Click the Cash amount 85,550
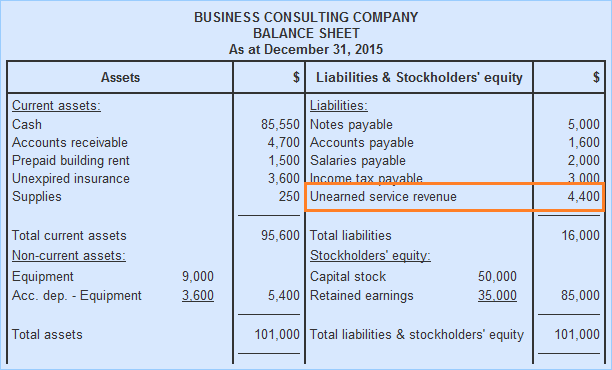The width and height of the screenshot is (612, 370). pyautogui.click(x=280, y=125)
